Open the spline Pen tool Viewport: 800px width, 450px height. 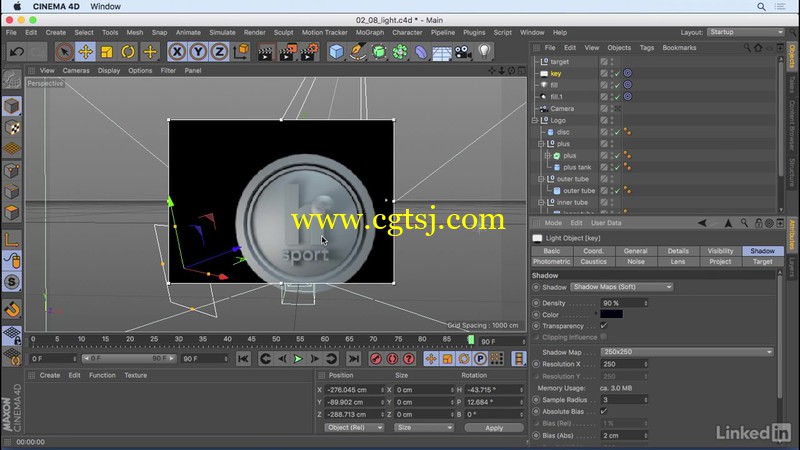pyautogui.click(x=358, y=52)
